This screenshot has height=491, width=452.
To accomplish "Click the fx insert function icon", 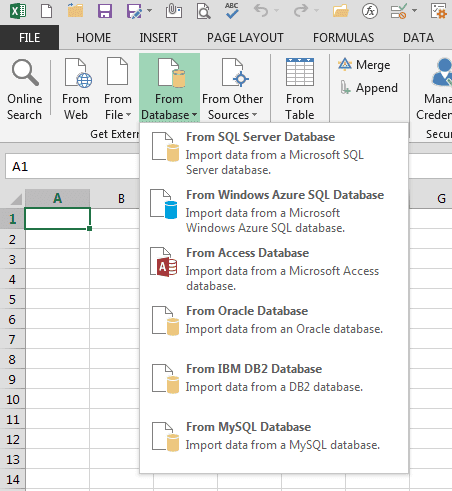I will click(x=370, y=11).
